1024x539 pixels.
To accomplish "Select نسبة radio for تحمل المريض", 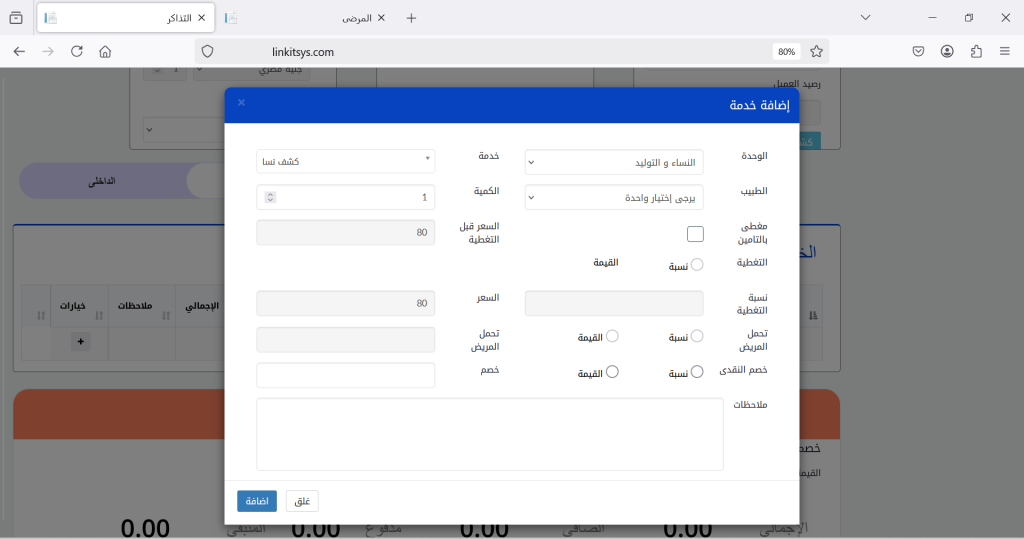I will [697, 337].
